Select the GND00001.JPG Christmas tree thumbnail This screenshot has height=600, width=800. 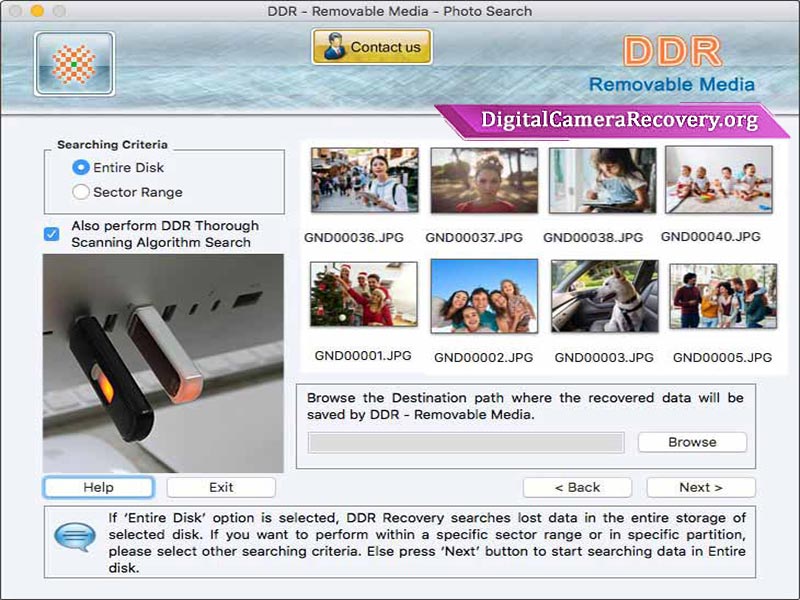364,294
